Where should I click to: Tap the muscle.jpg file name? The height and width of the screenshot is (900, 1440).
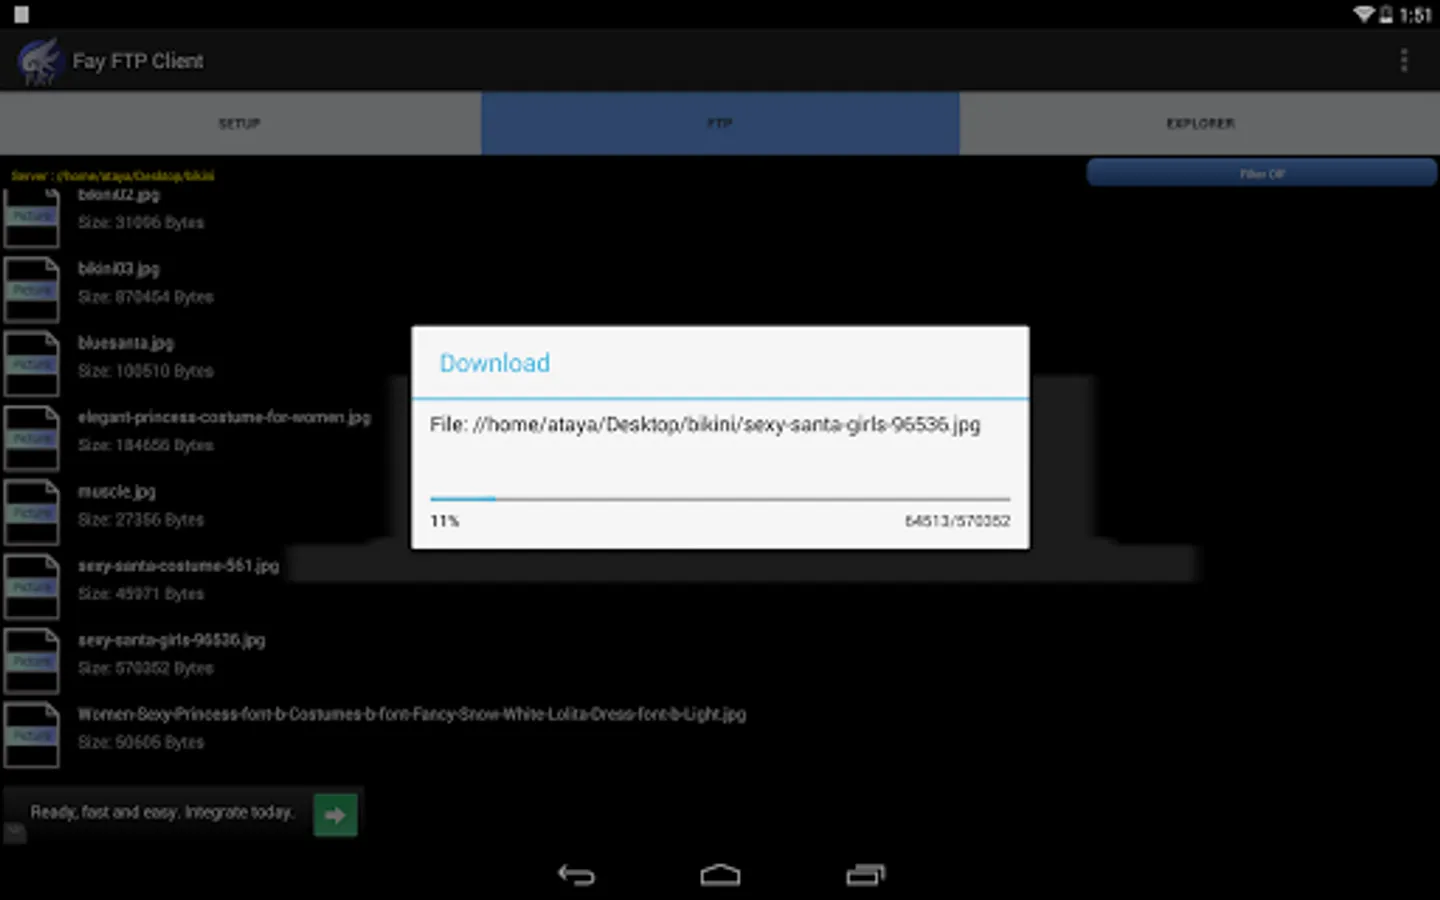[x=117, y=492]
